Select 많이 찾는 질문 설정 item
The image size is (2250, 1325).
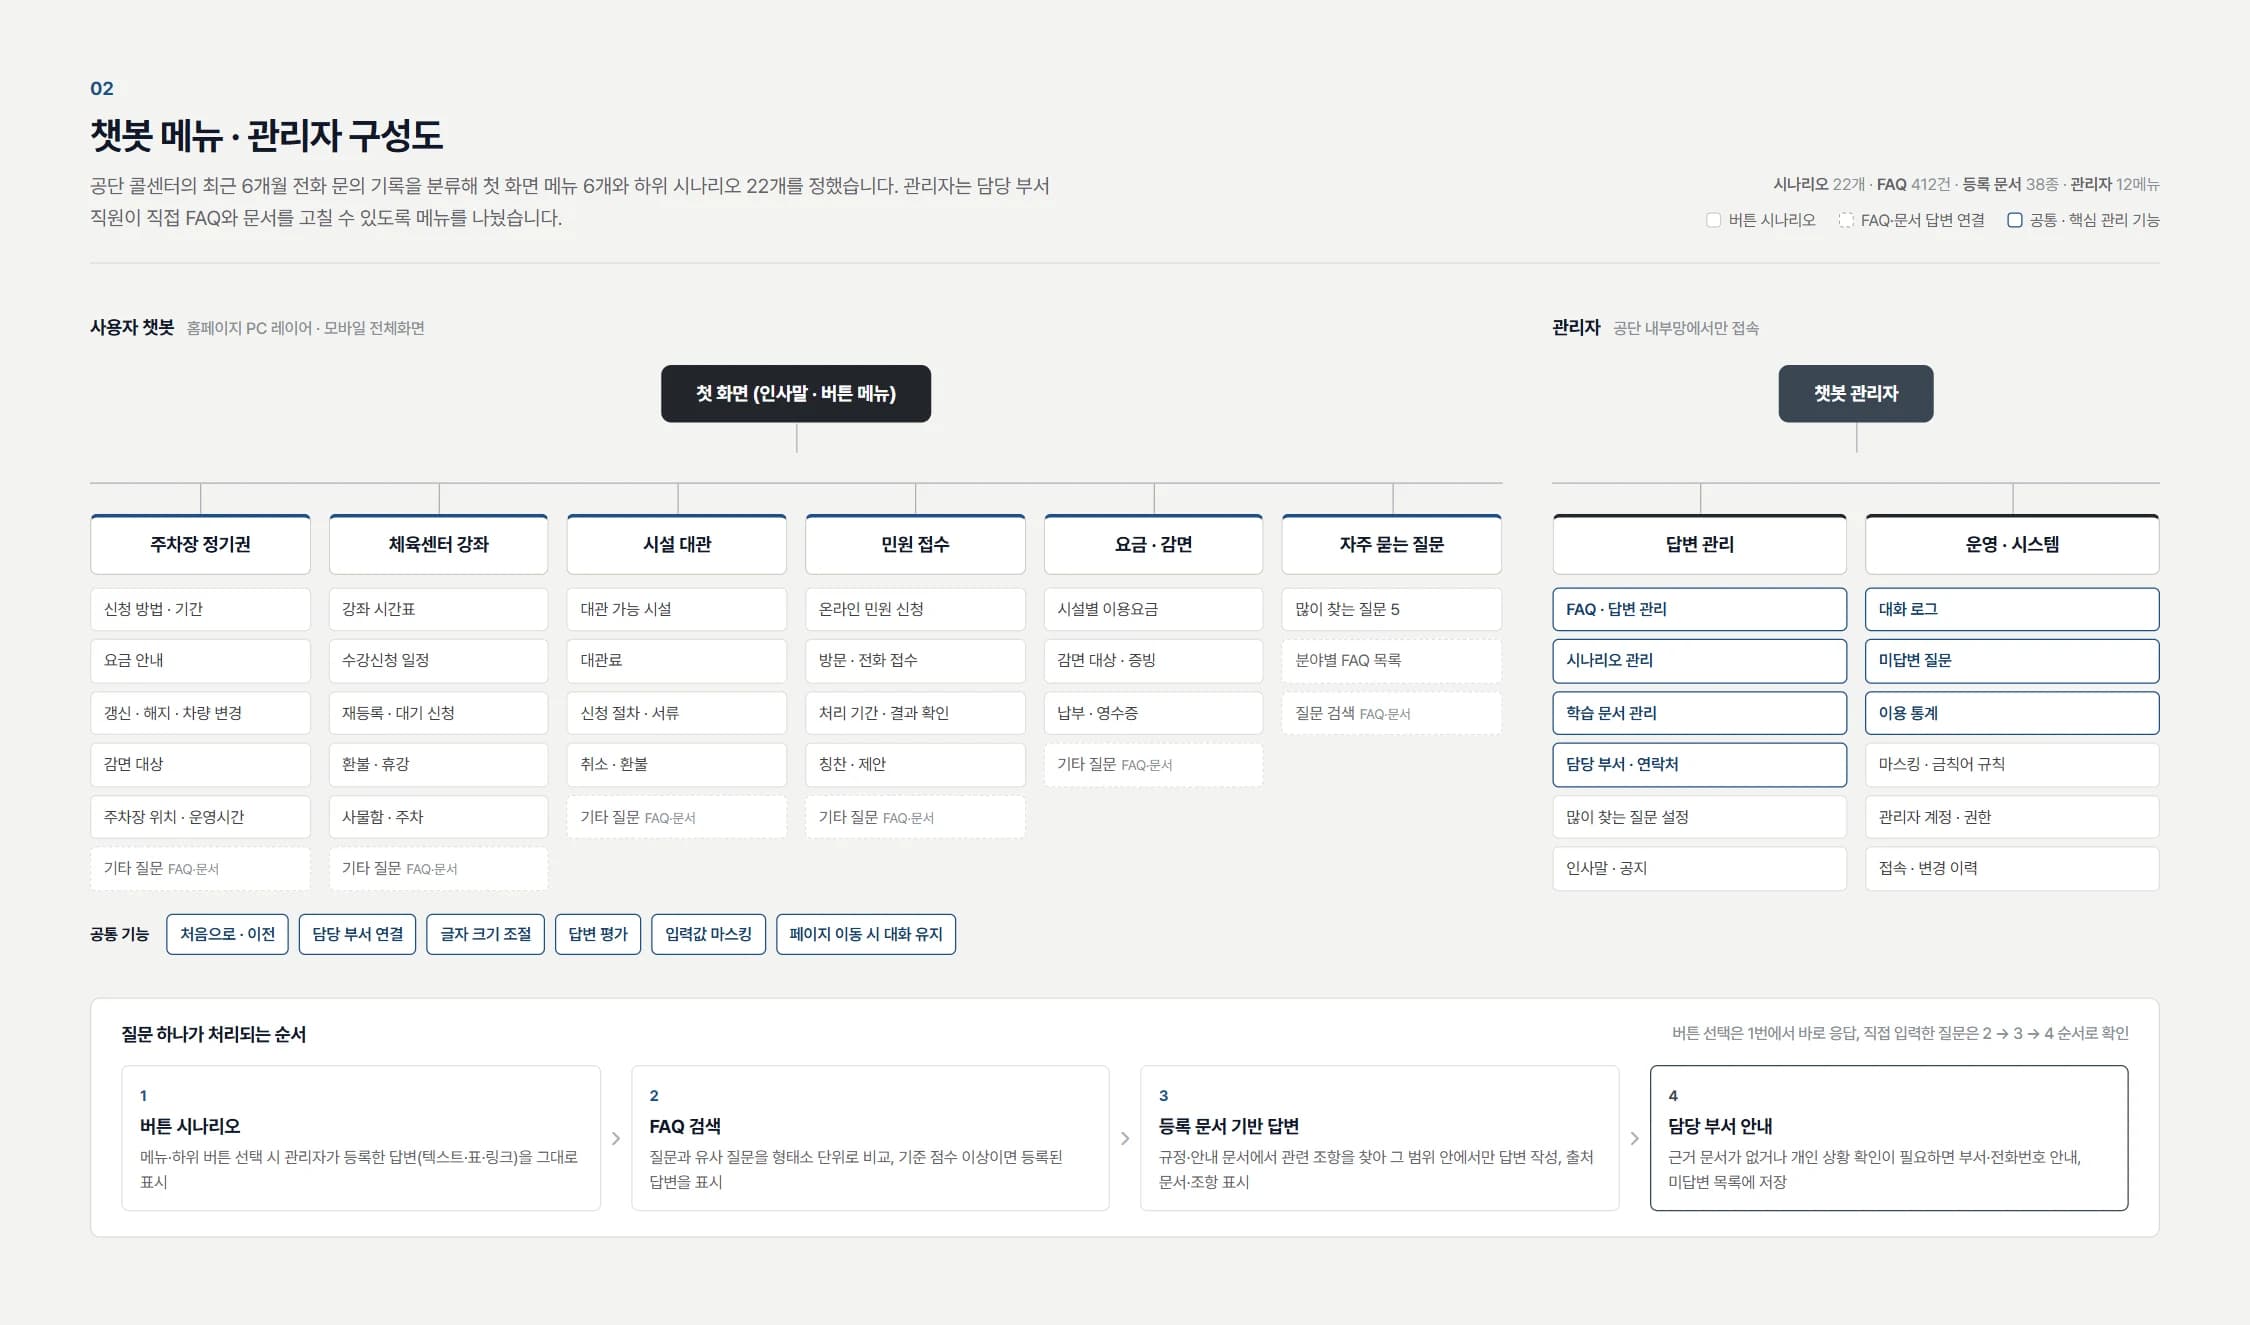pyautogui.click(x=1699, y=817)
